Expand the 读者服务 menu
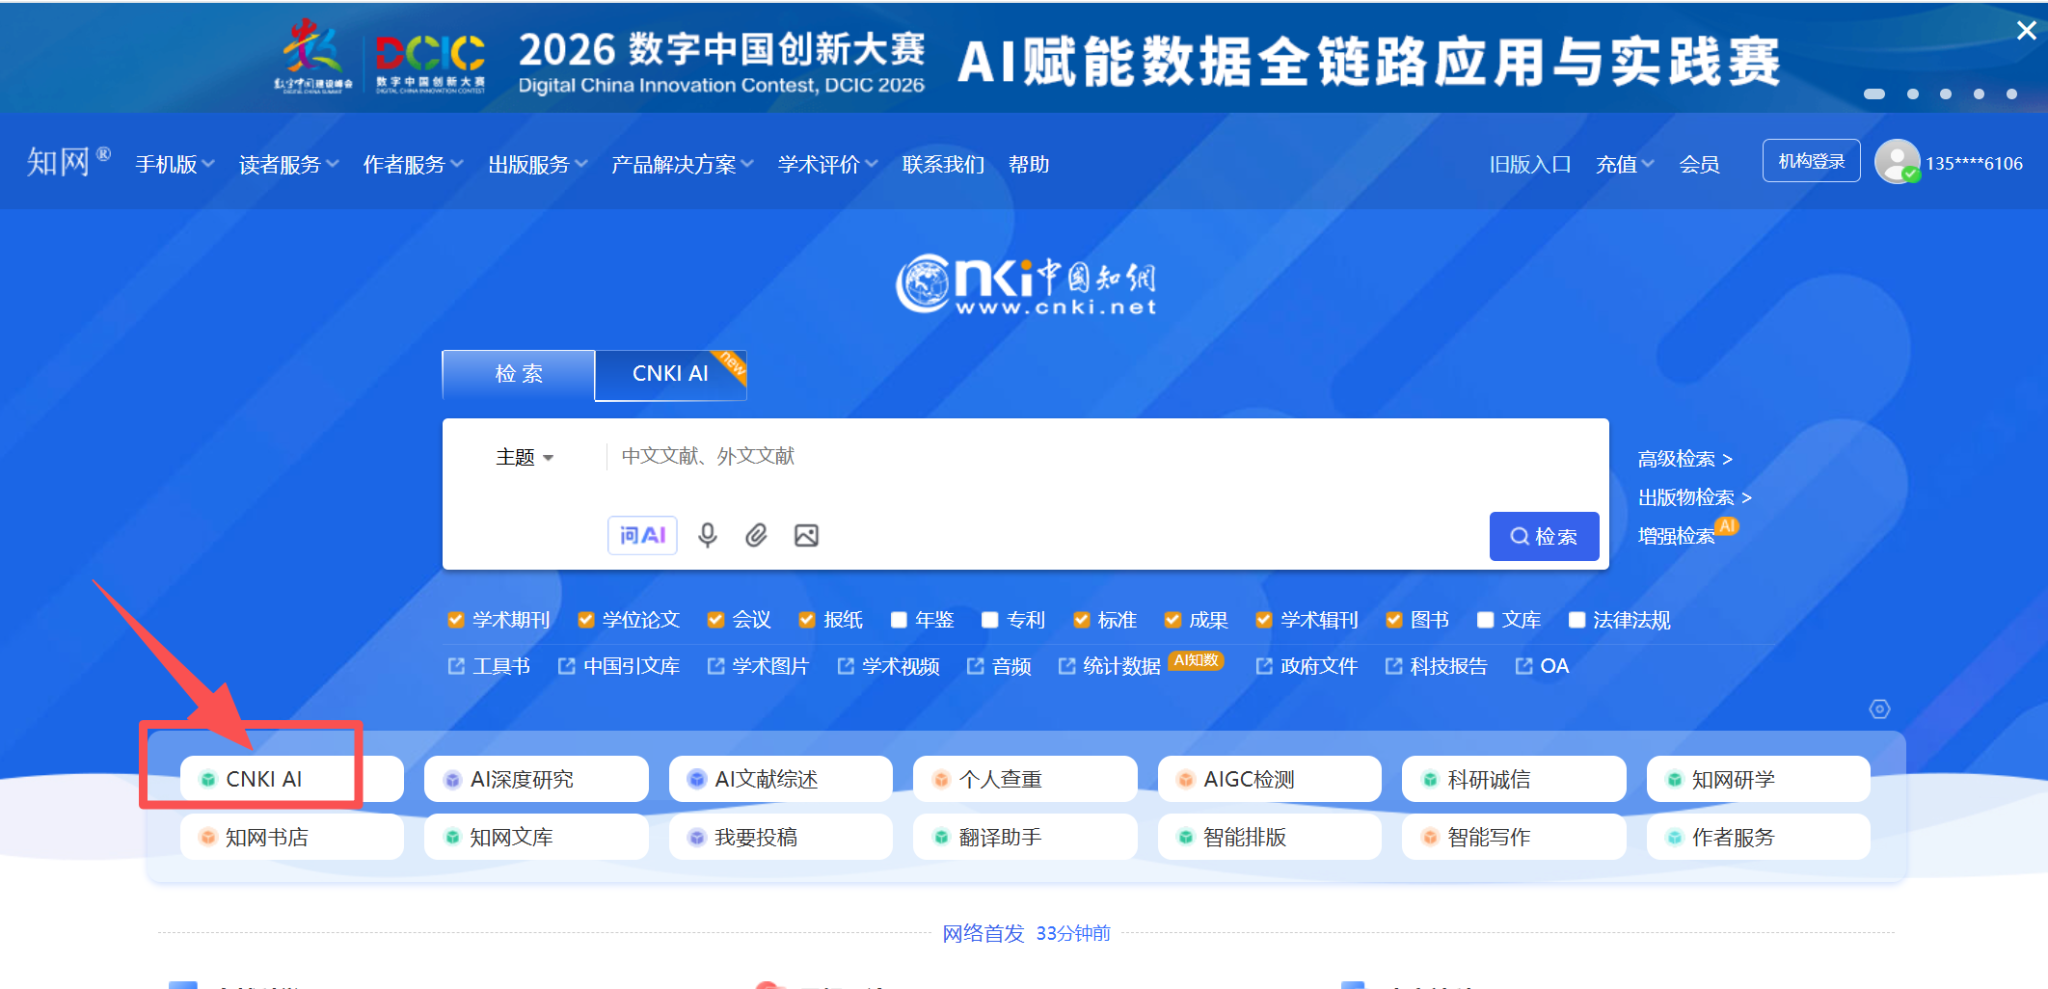 288,165
